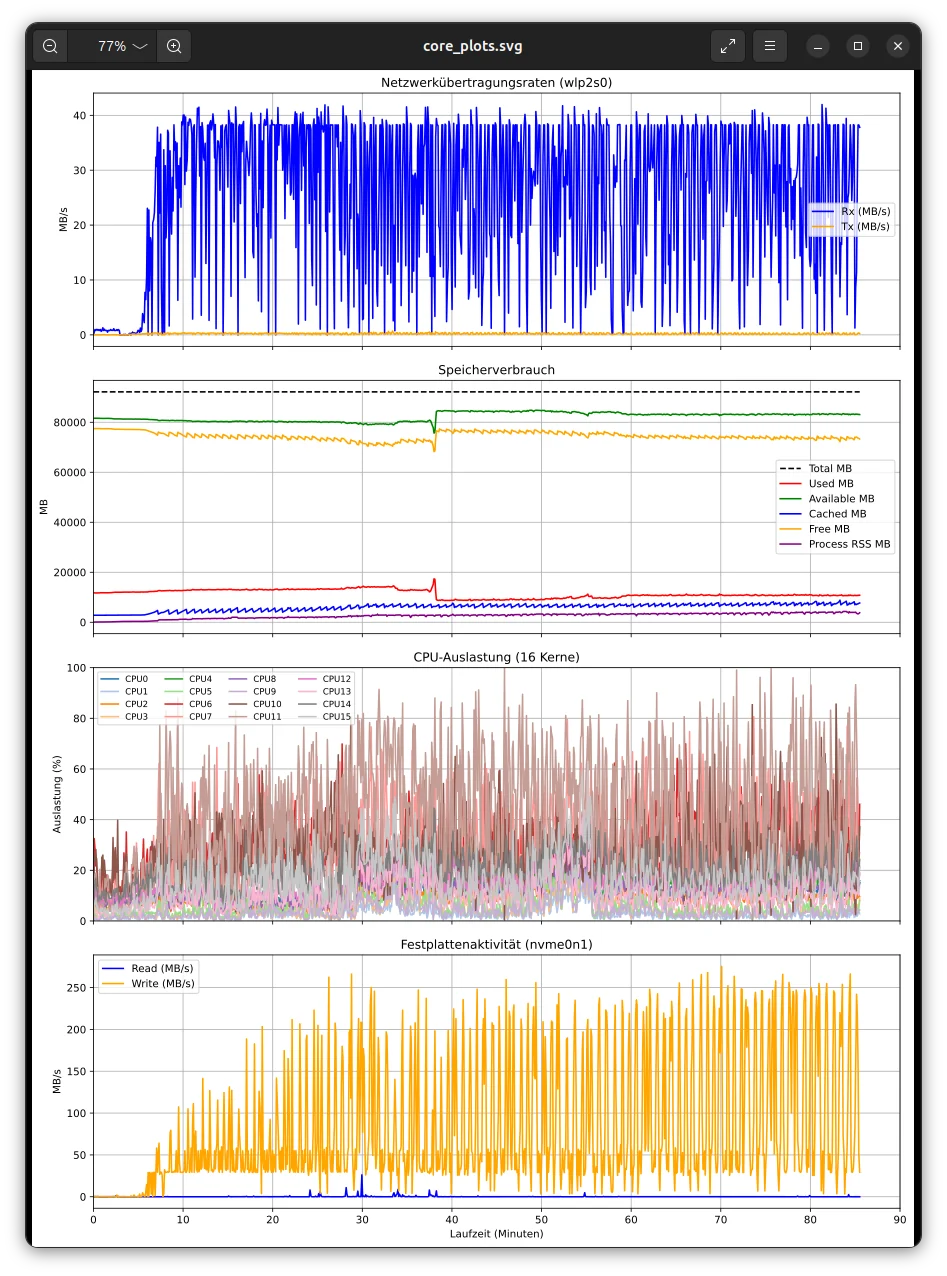Click the CPU12 legend entry

click(324, 679)
